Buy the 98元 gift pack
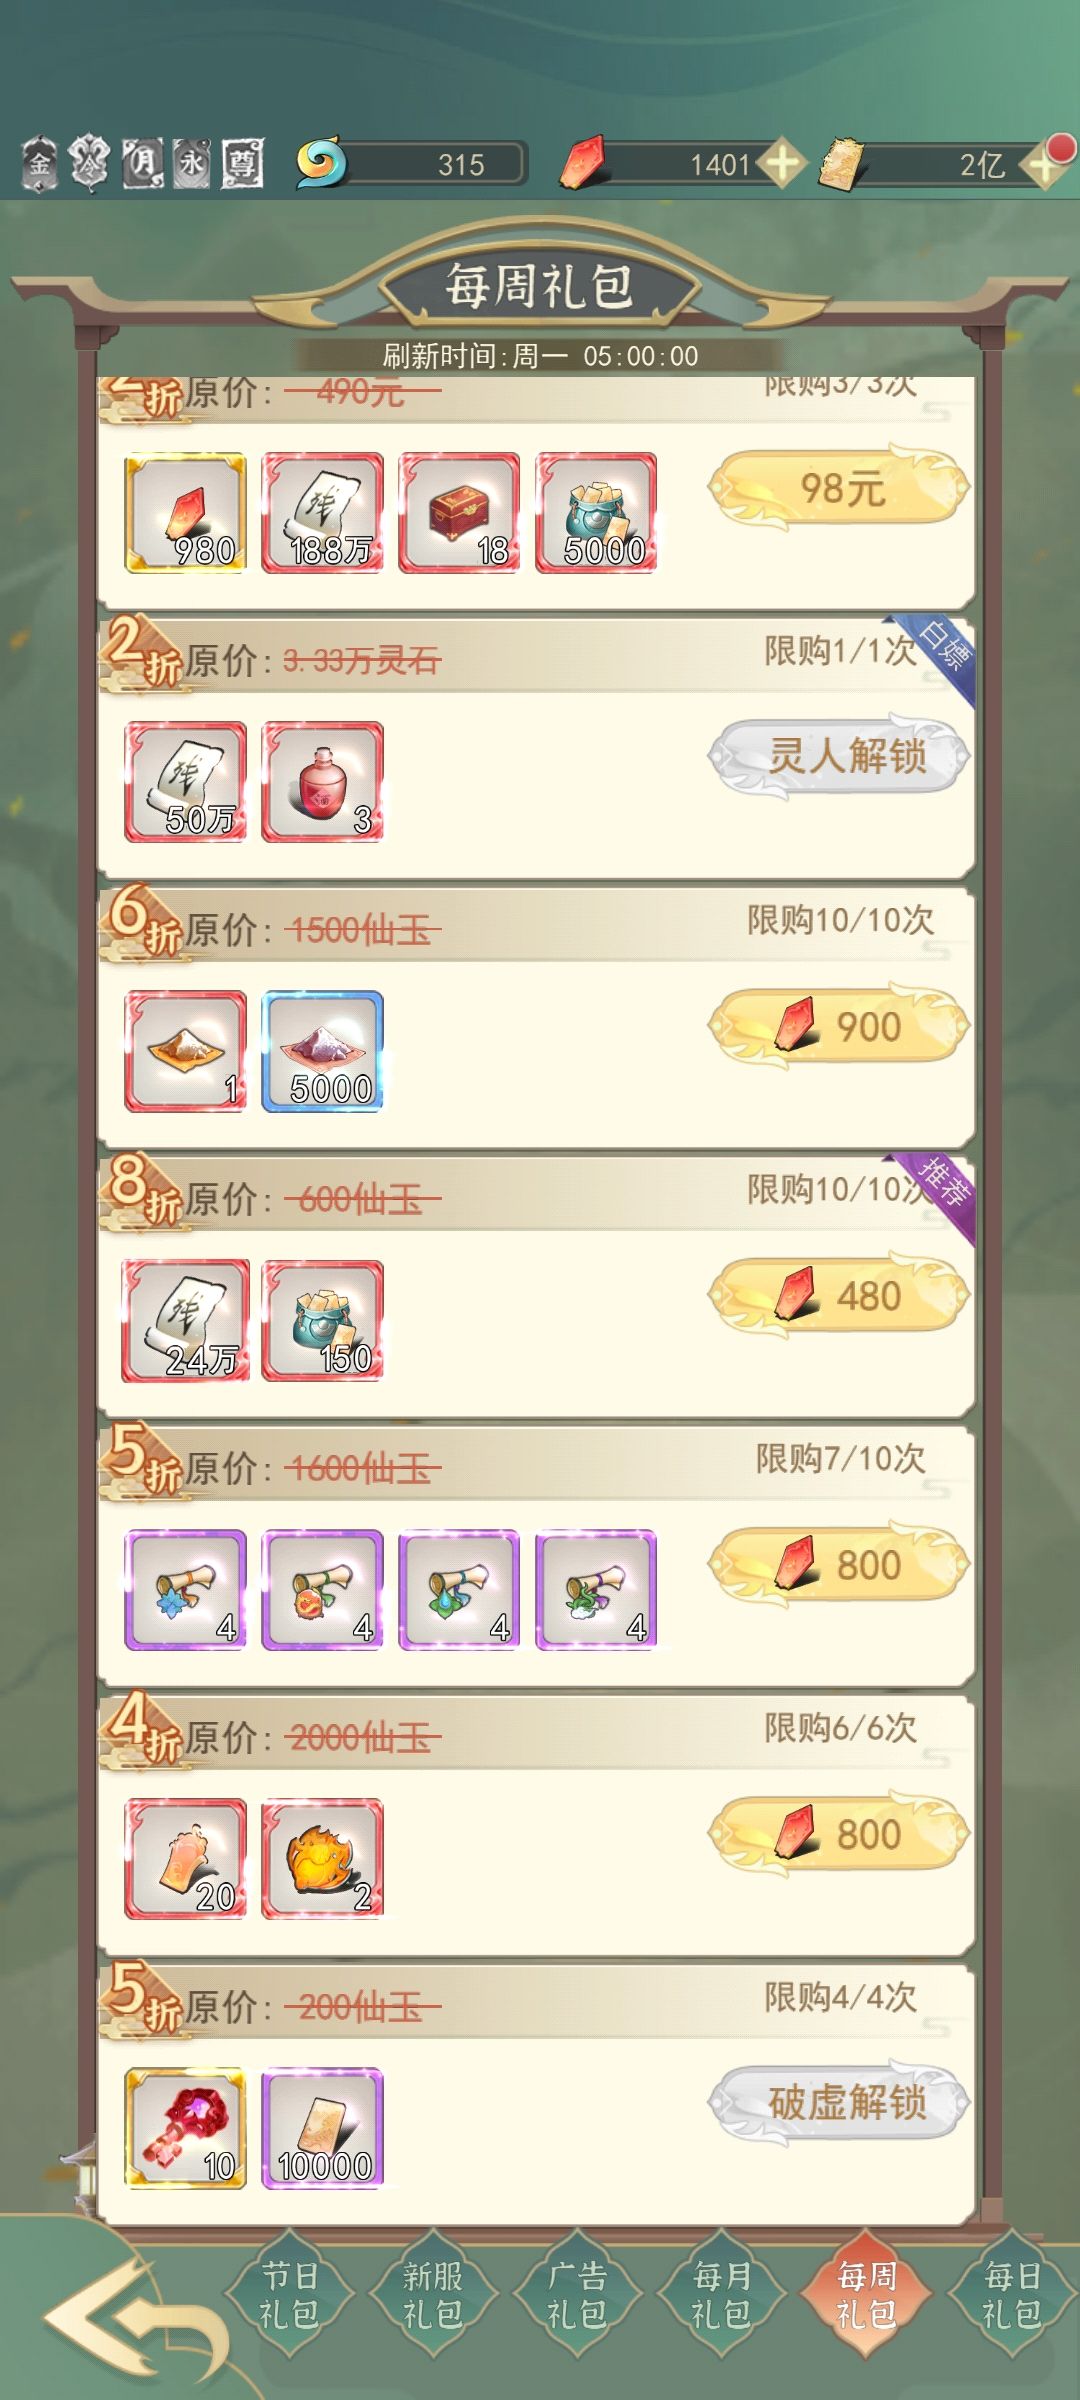The width and height of the screenshot is (1080, 2400). coord(839,488)
